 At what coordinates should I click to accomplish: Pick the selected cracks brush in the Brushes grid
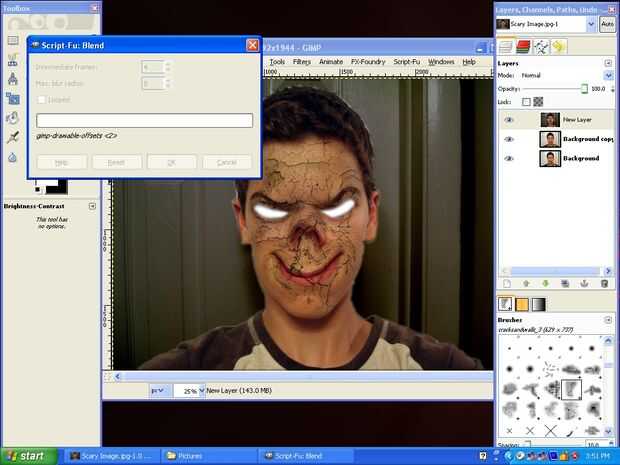click(x=571, y=390)
